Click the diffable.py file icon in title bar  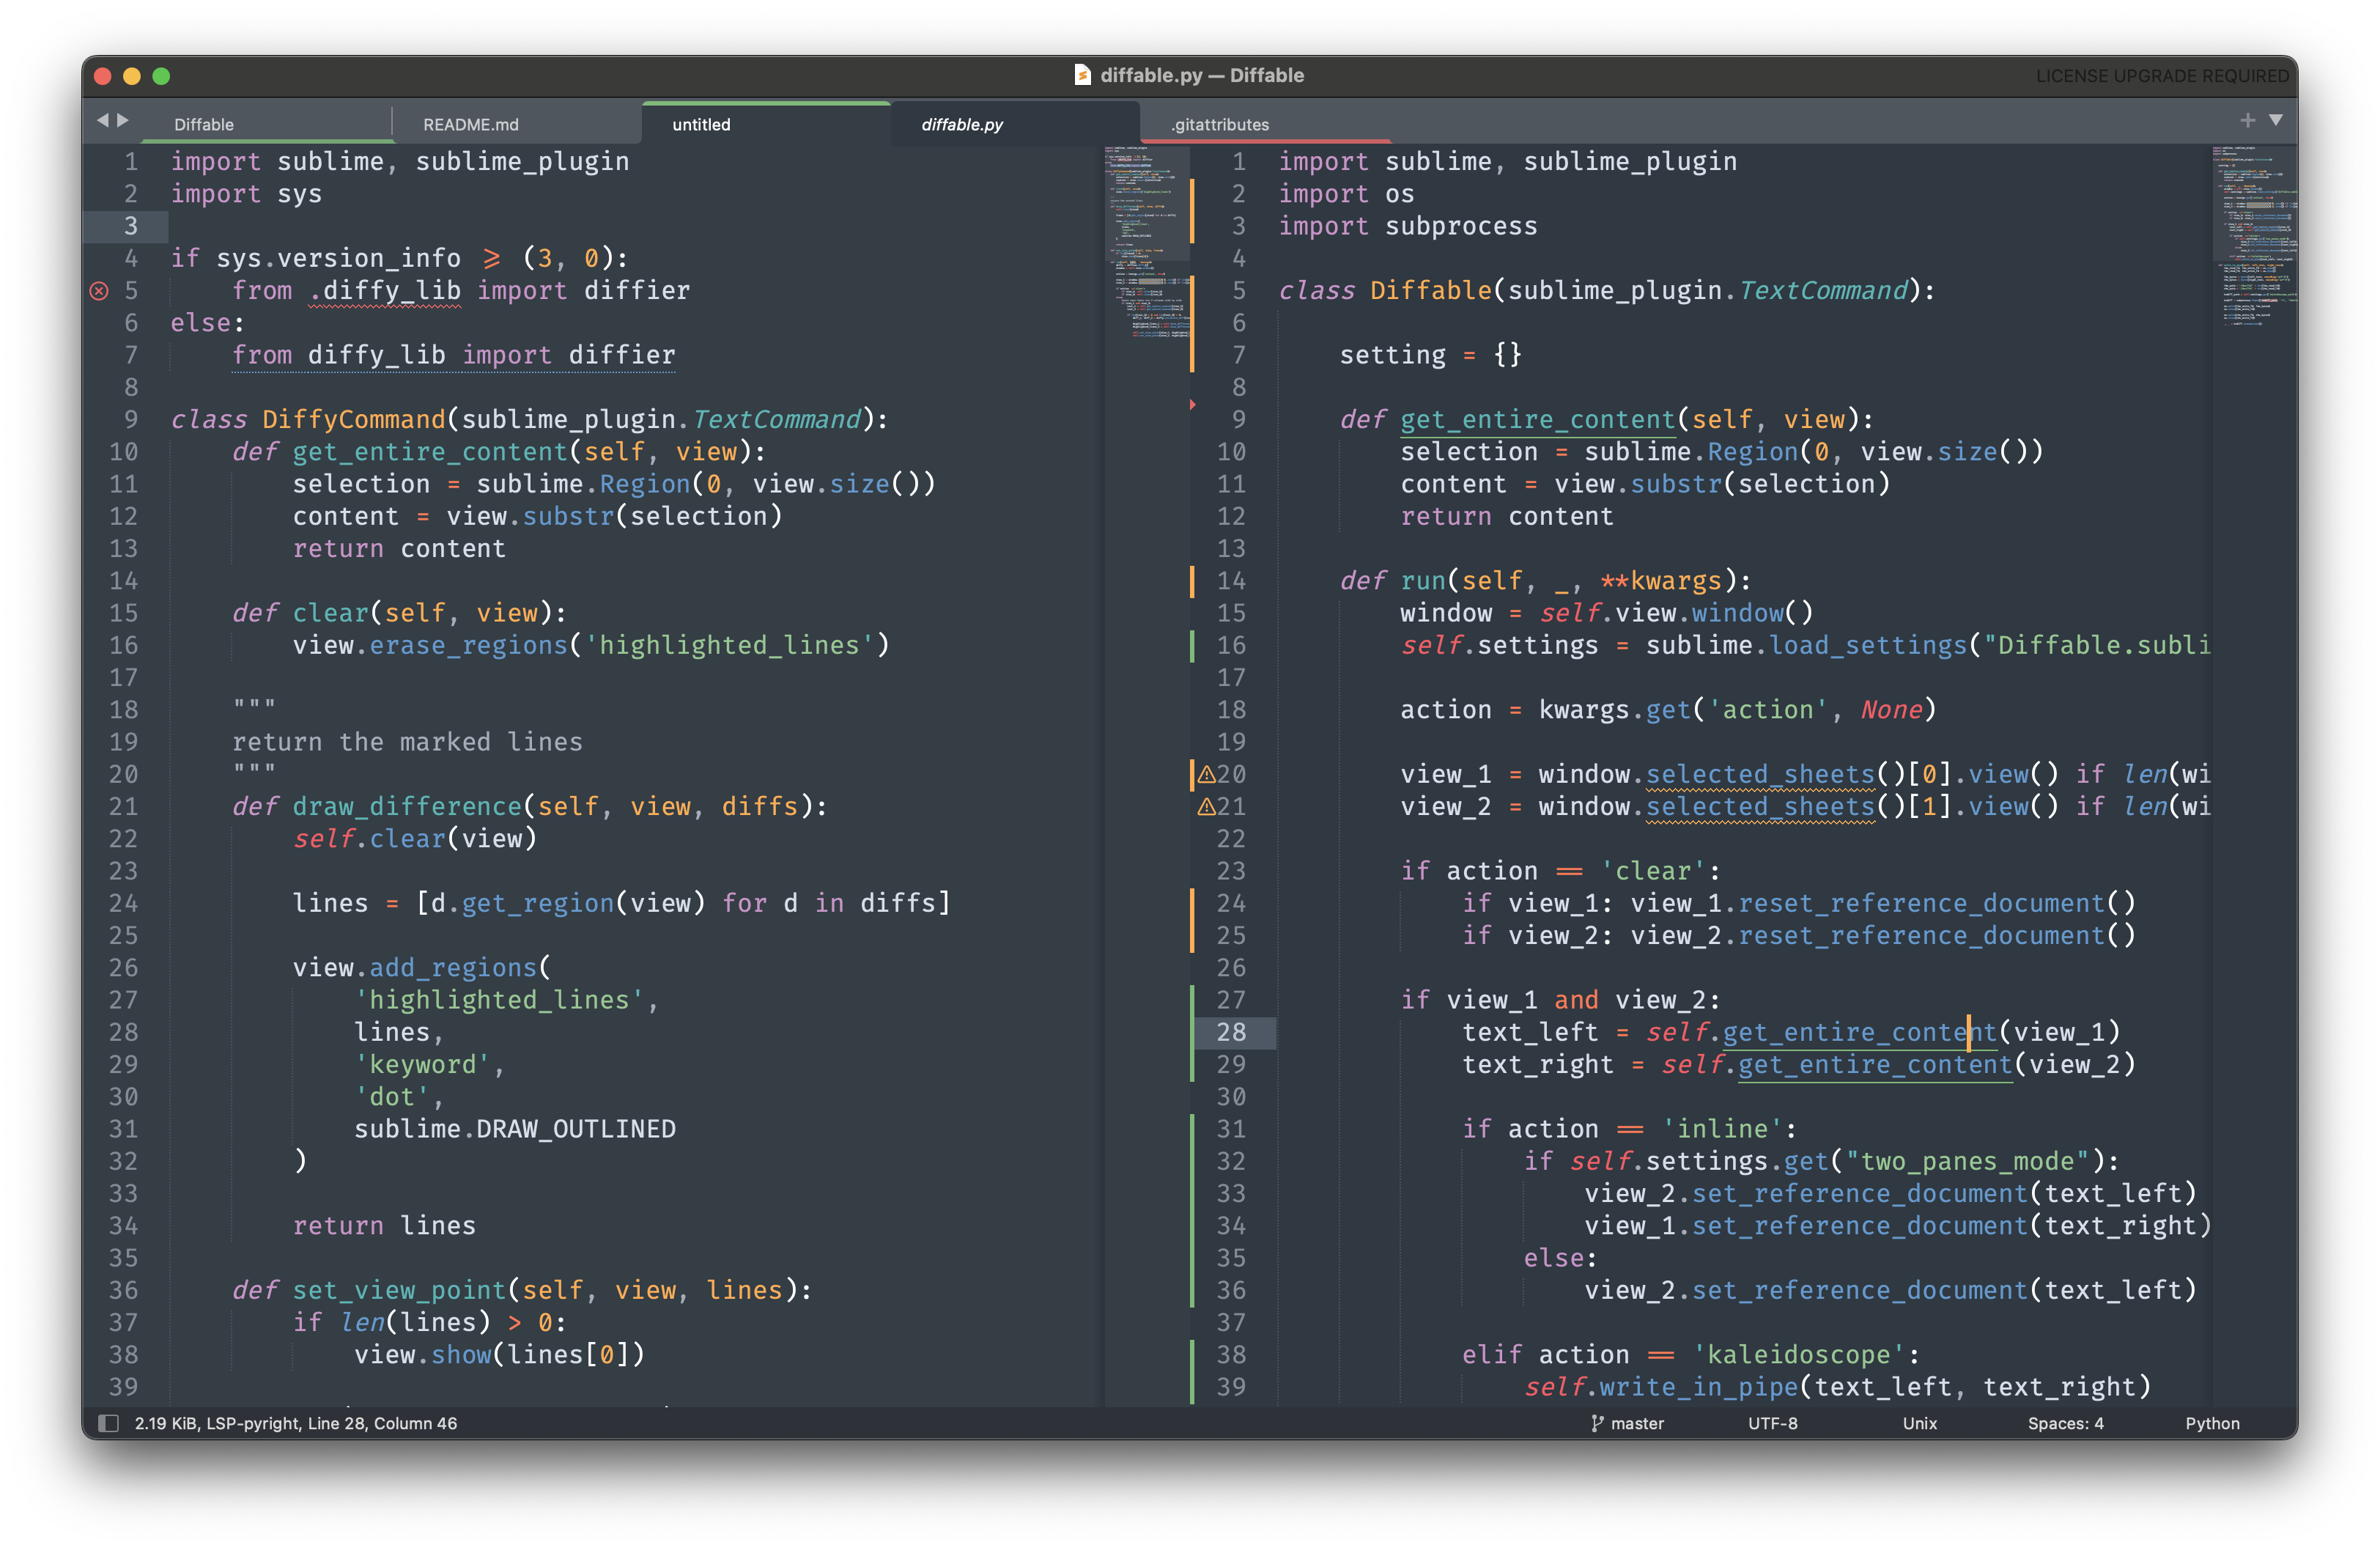(x=1082, y=75)
